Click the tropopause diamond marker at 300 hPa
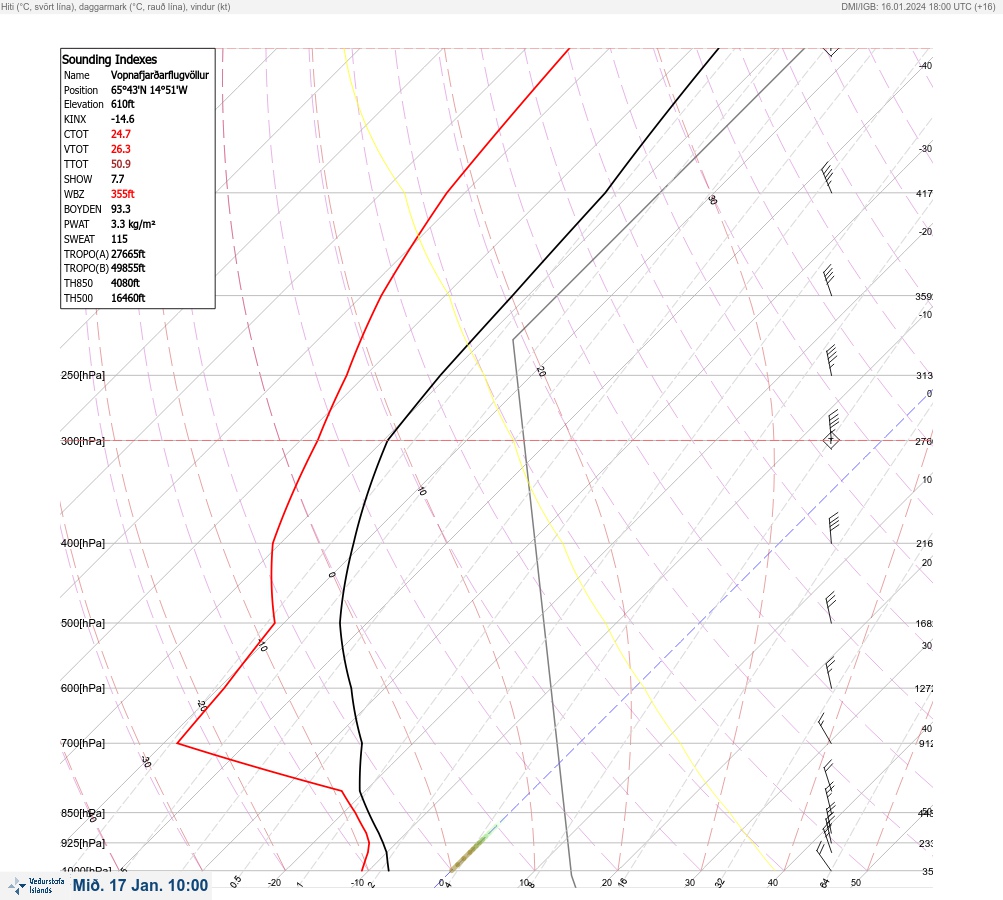The image size is (1003, 900). [831, 441]
